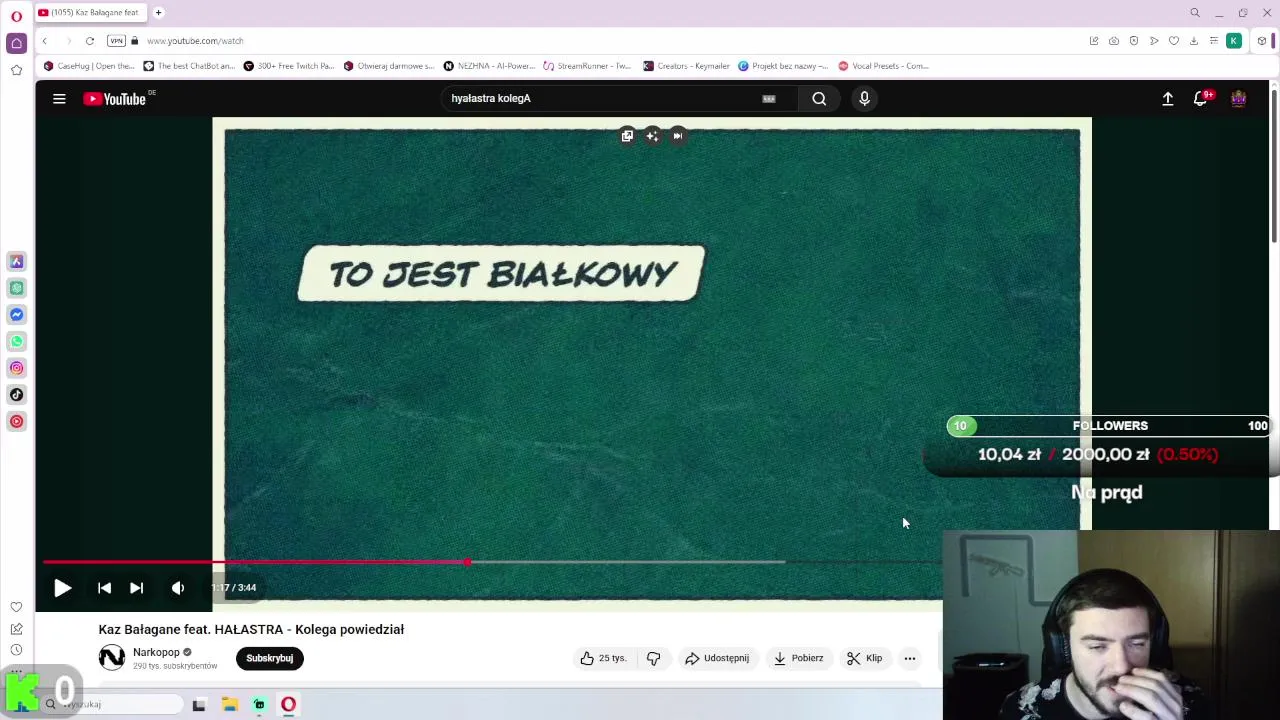Open the red player icon in Opera sidebar
Screen dimensions: 1280x720
click(x=16, y=421)
